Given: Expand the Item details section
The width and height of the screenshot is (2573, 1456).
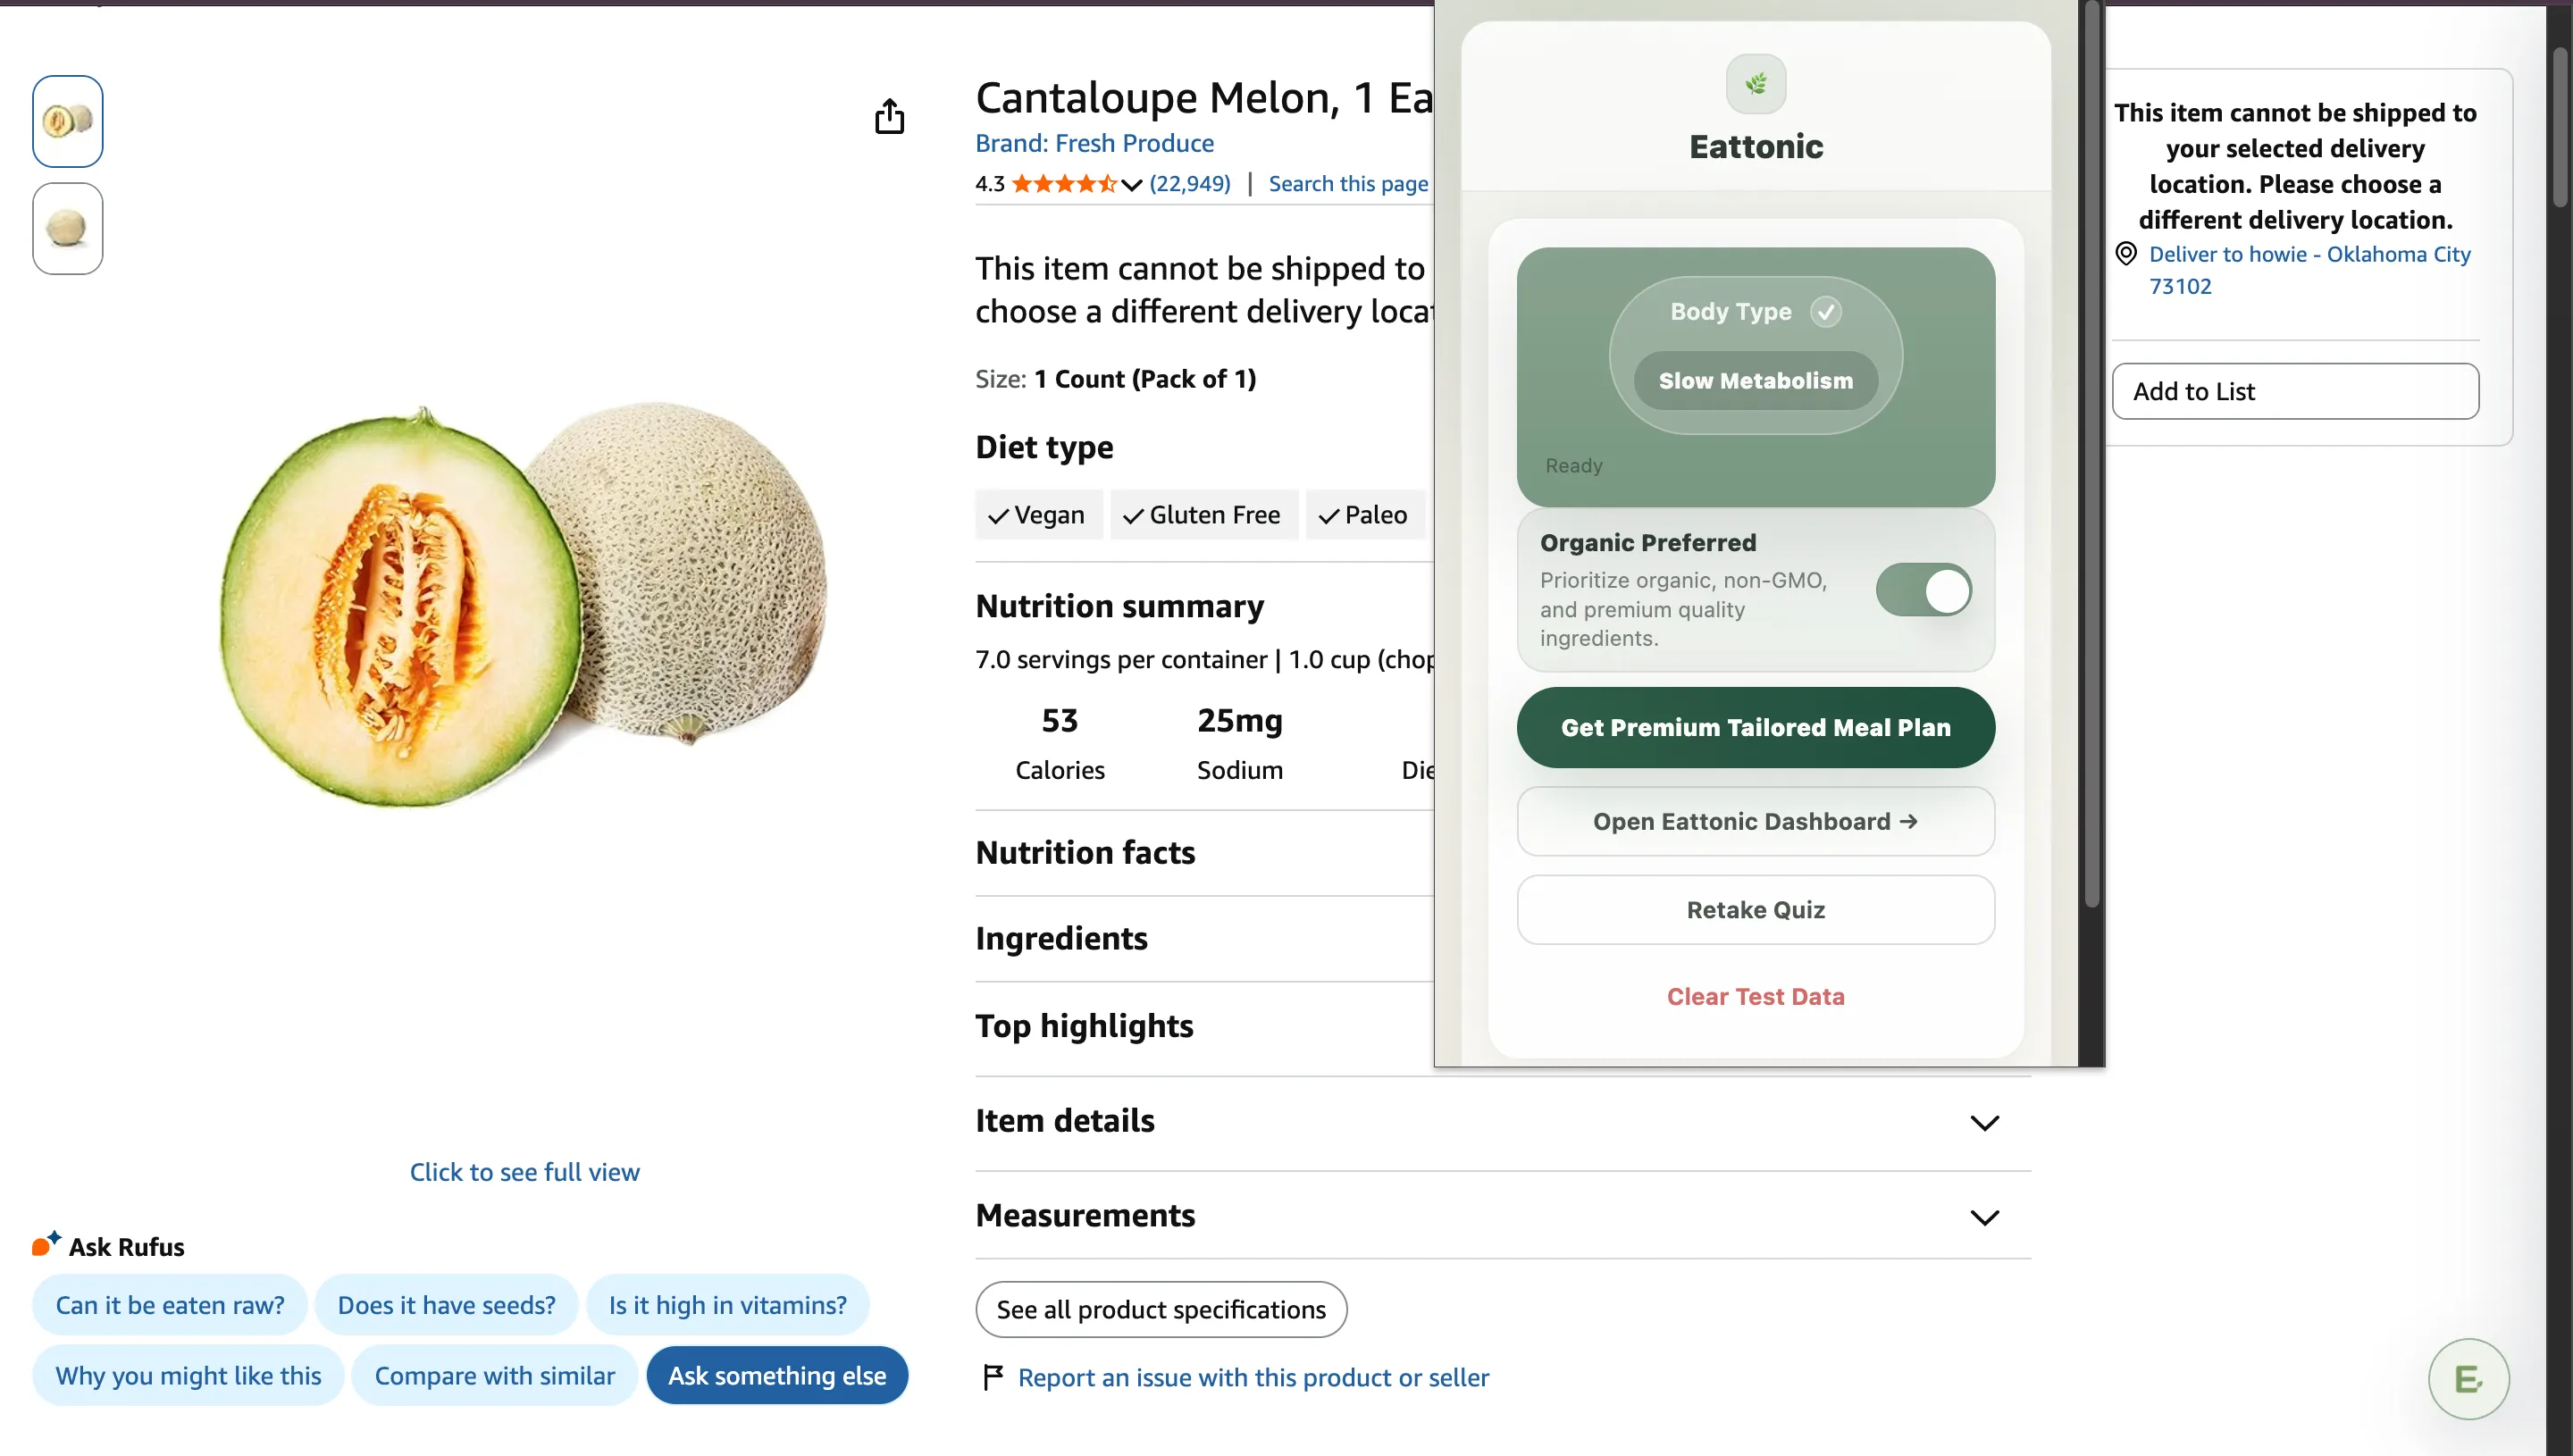Looking at the screenshot, I should tap(1985, 1122).
